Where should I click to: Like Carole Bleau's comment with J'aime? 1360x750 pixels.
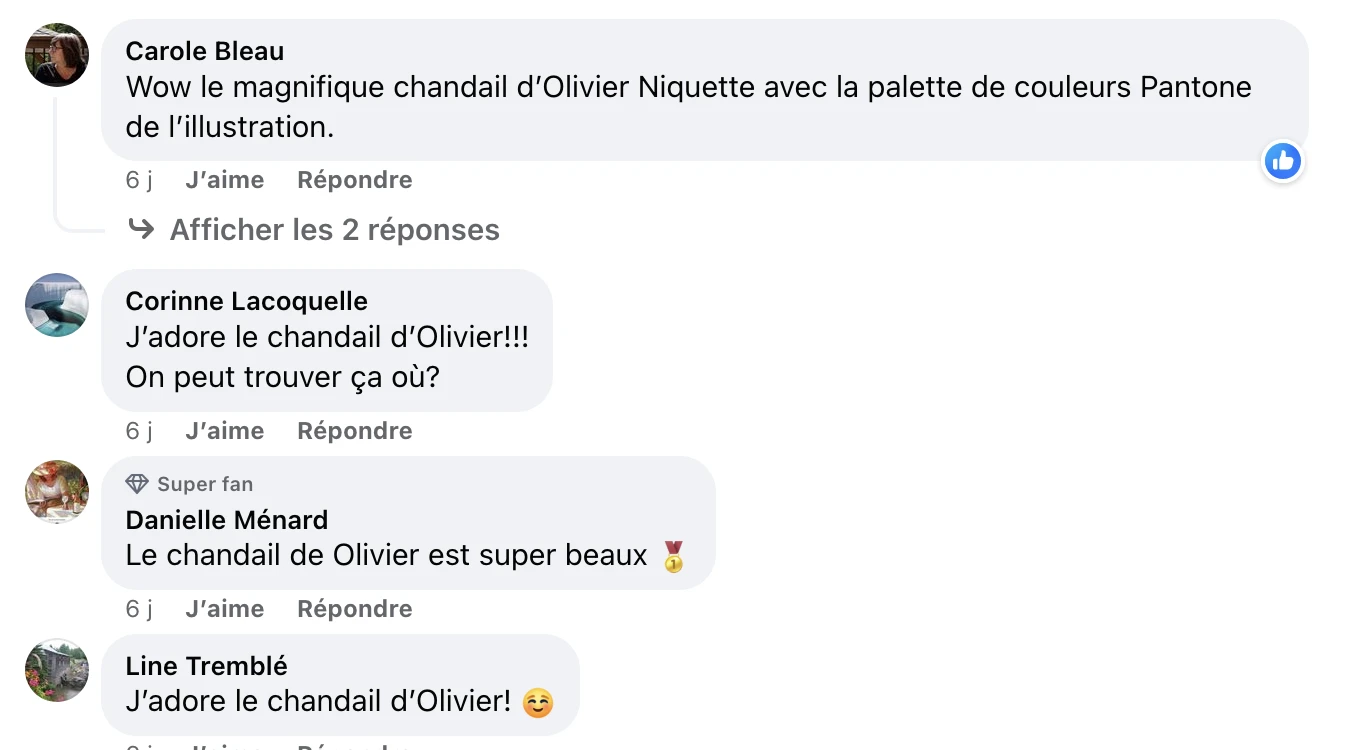click(x=225, y=180)
